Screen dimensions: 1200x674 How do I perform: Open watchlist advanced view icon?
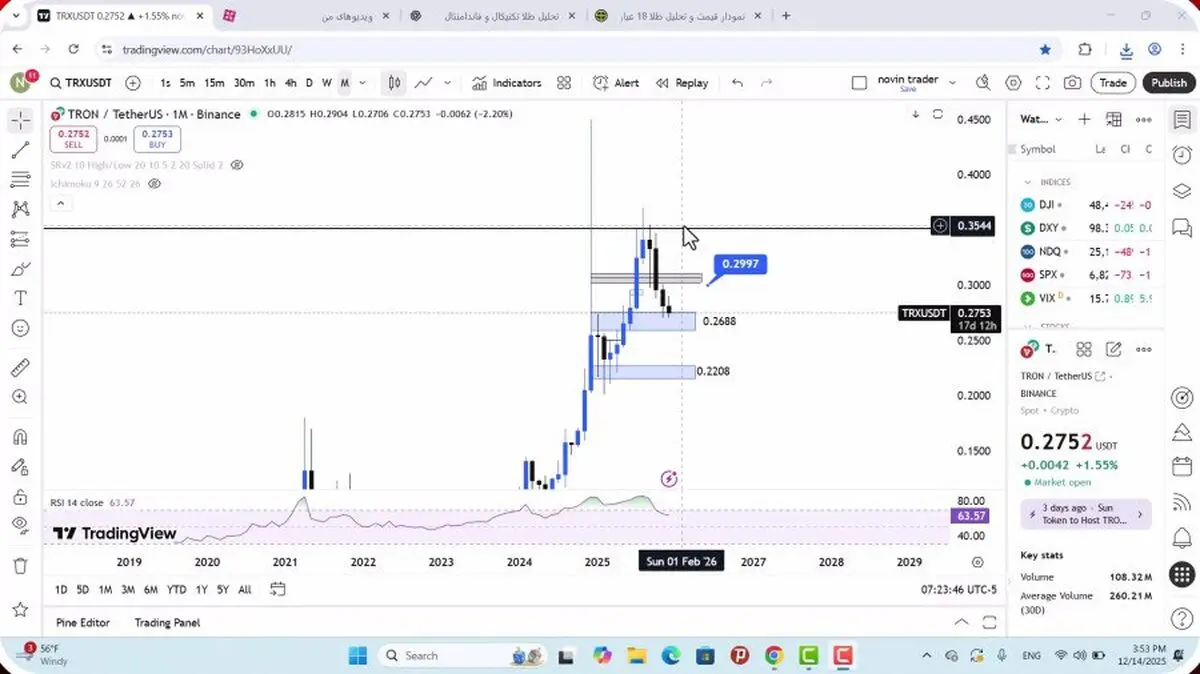click(x=1113, y=119)
